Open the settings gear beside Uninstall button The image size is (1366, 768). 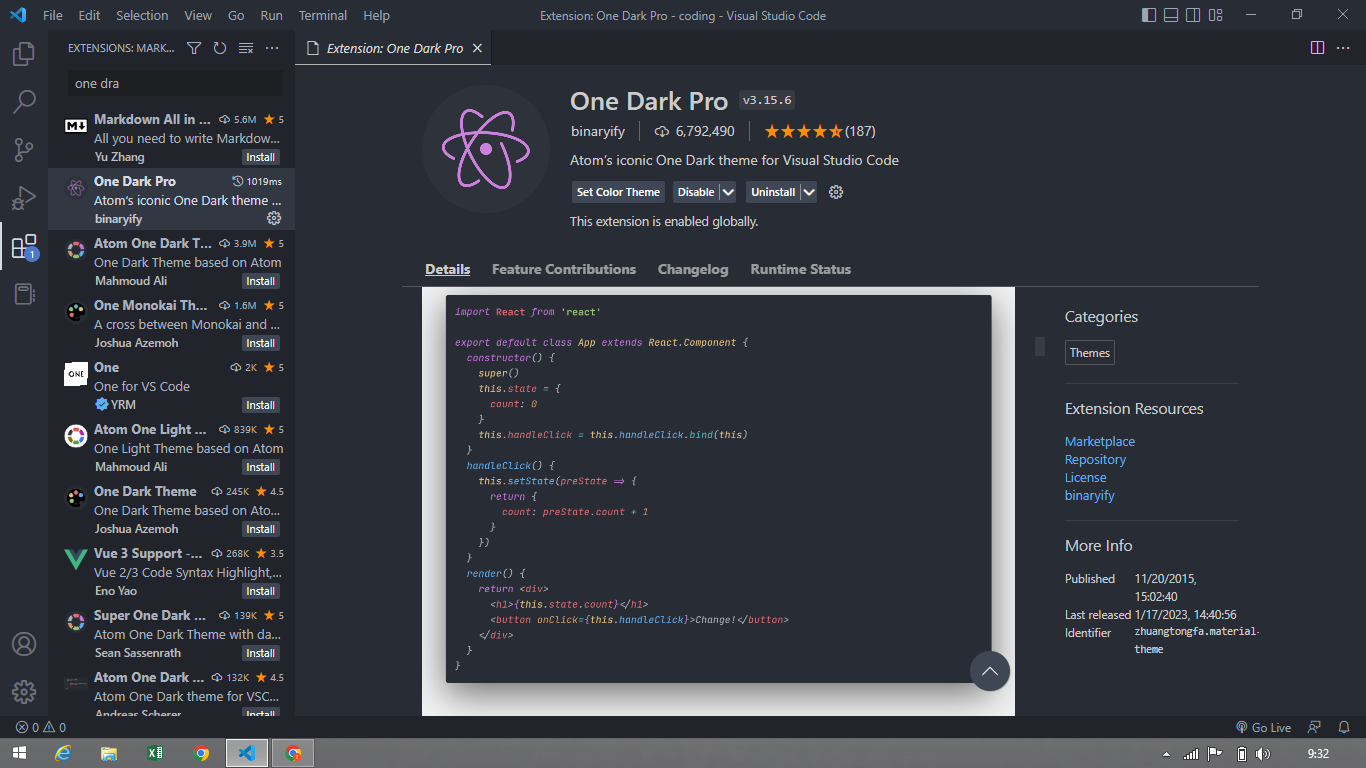836,192
